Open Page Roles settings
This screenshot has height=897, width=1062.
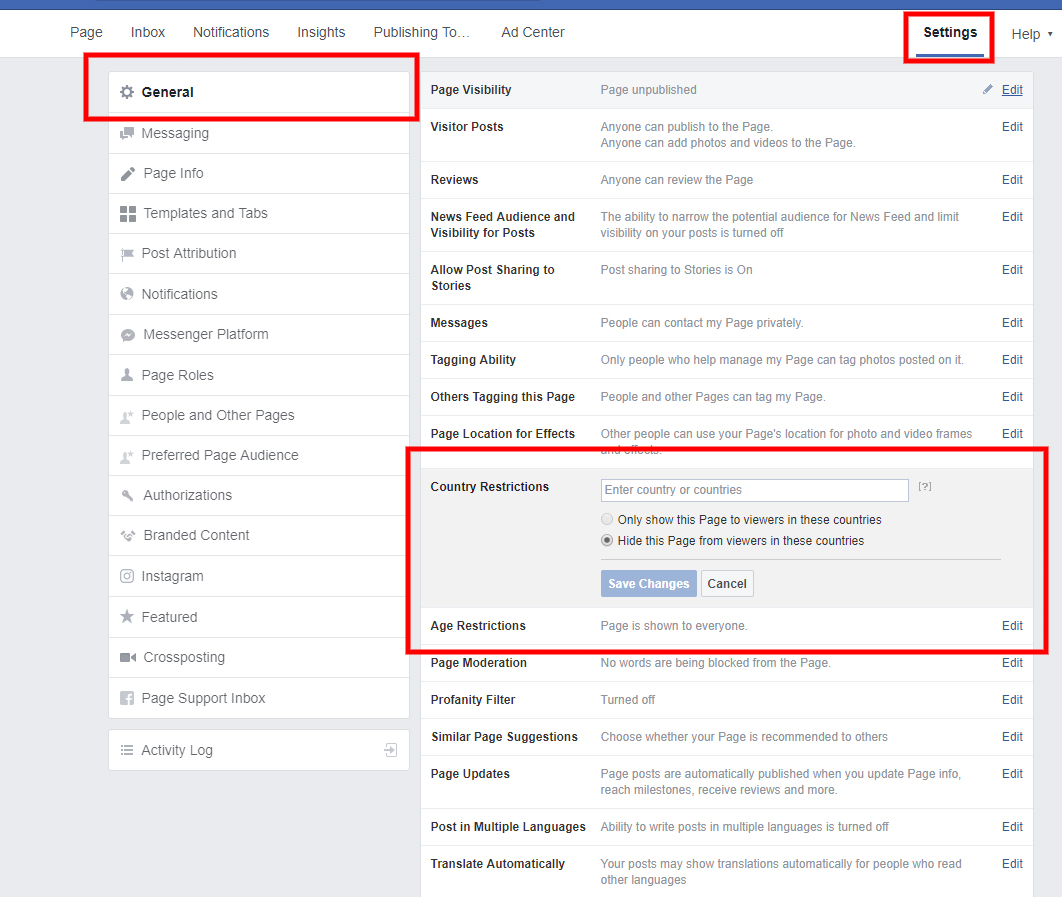[x=259, y=375]
